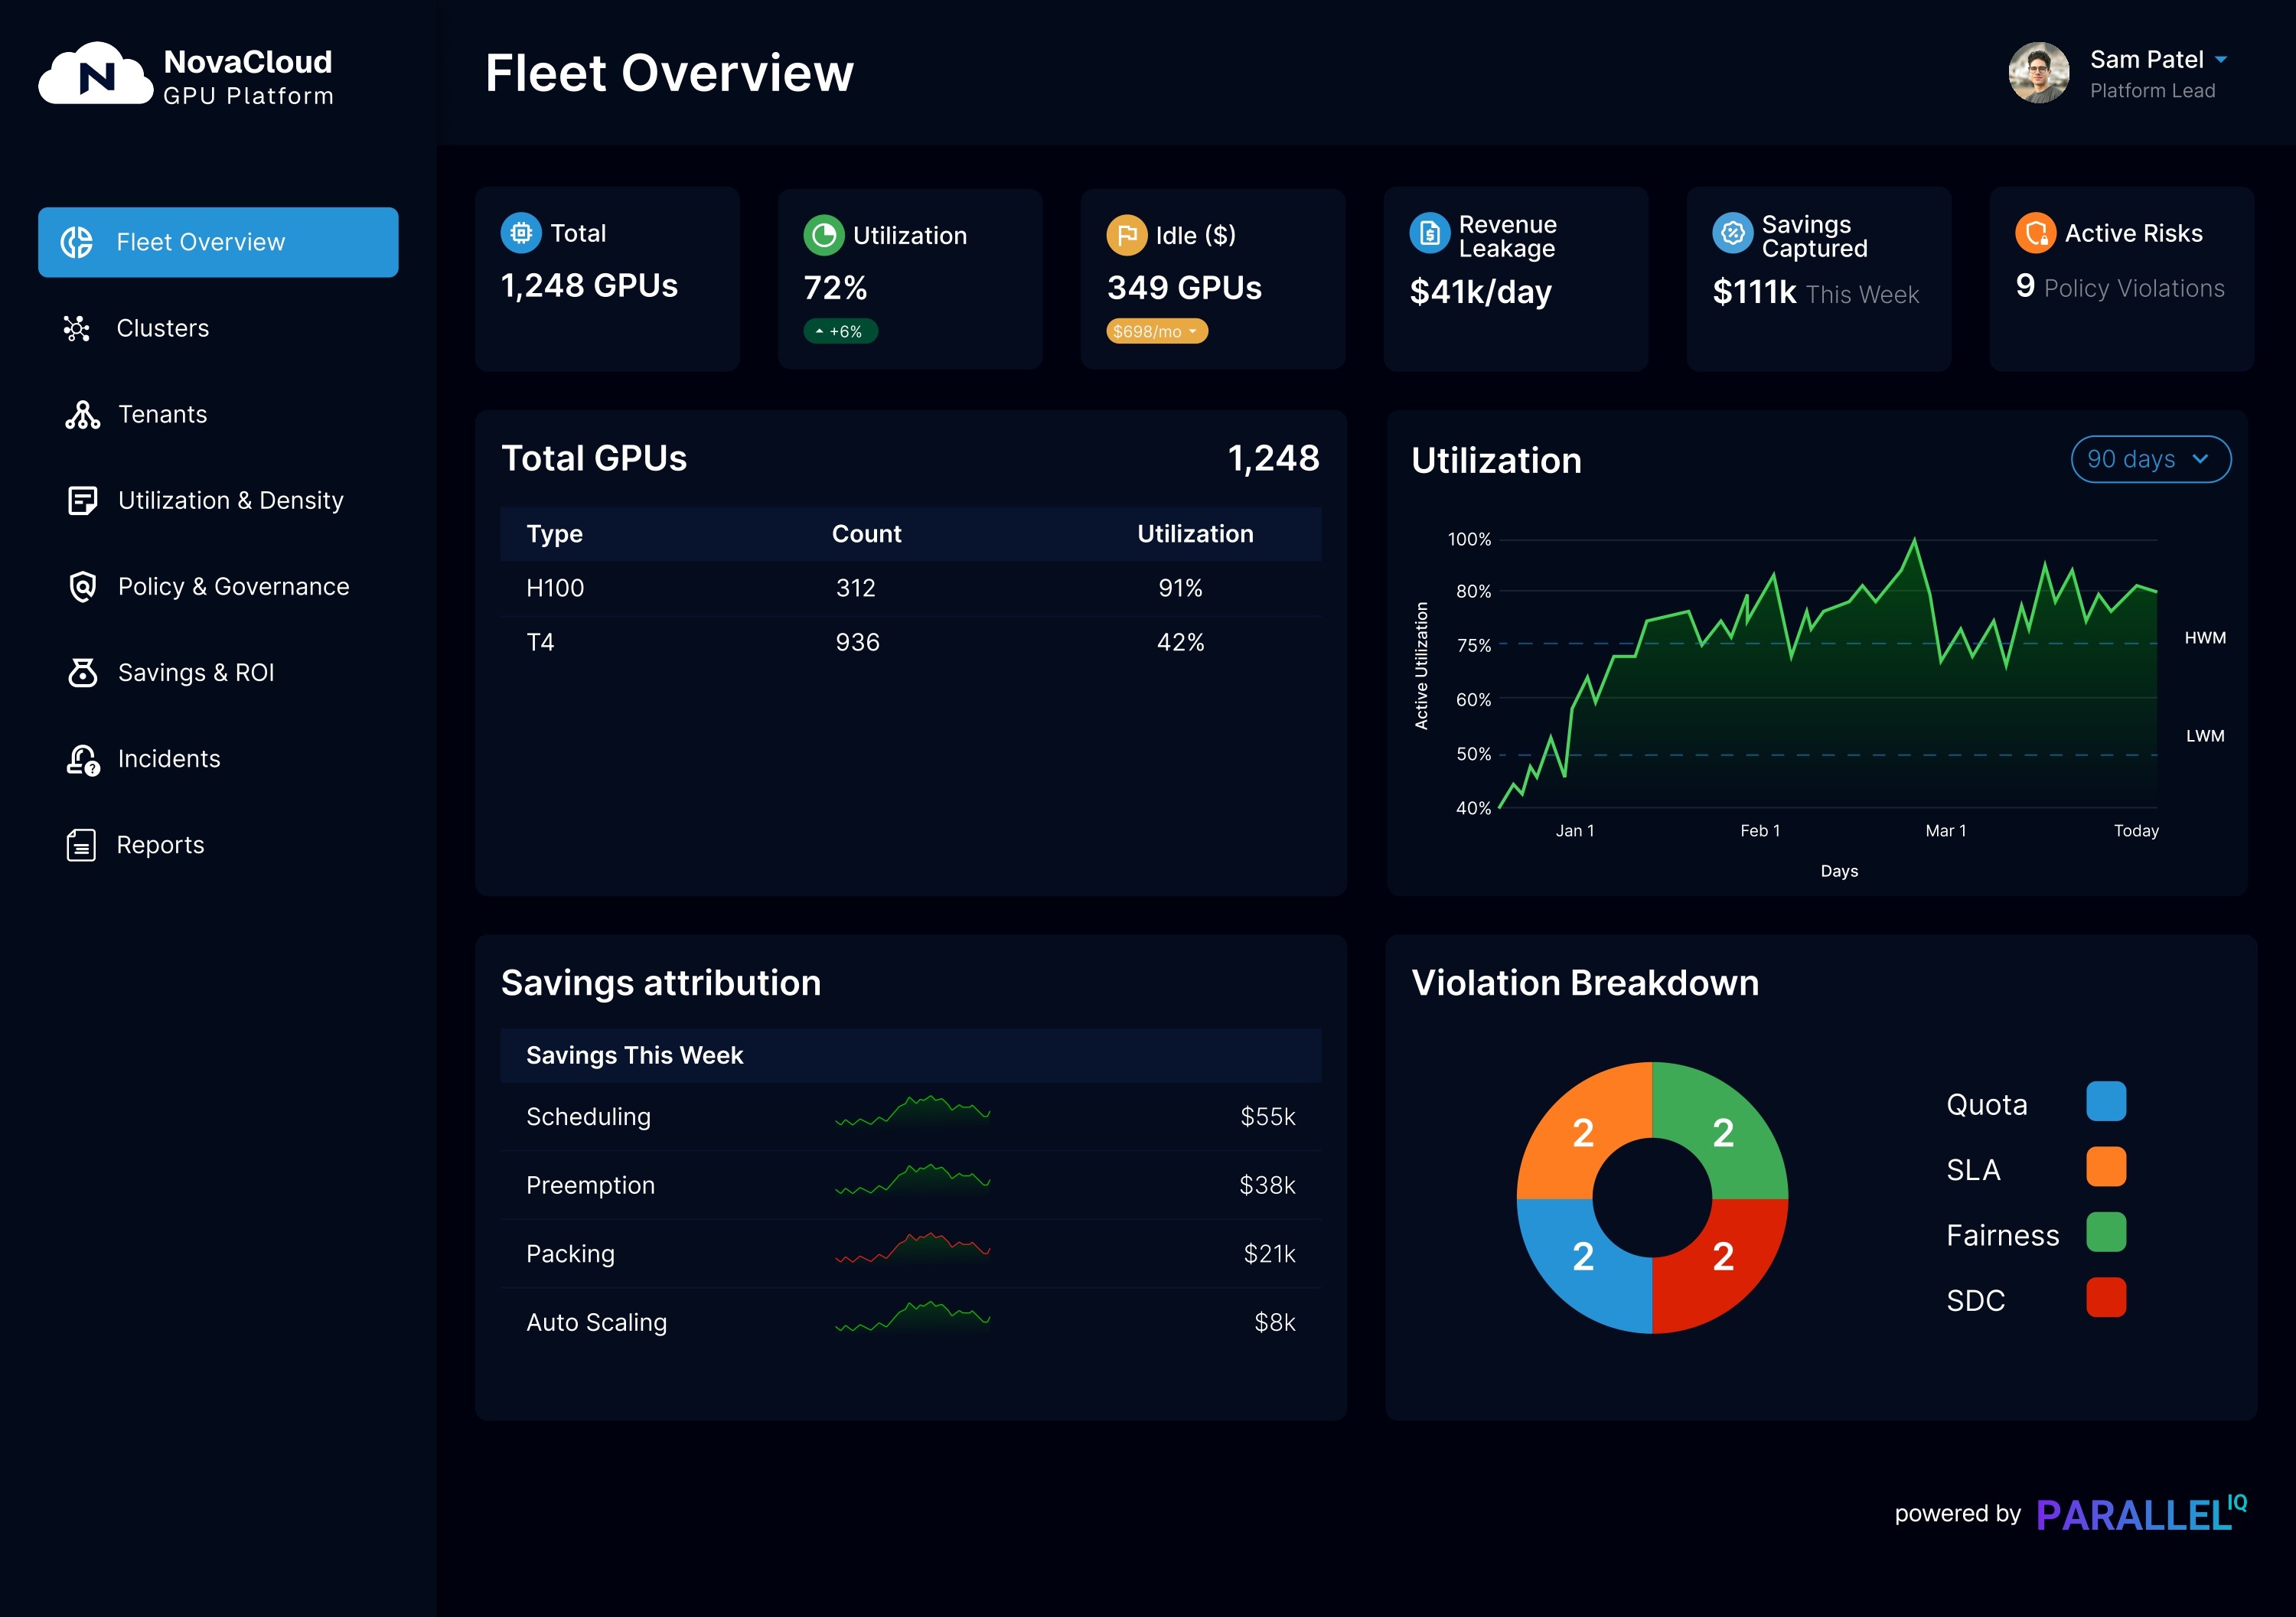Click the Incidents sidebar icon
Screen dimensions: 2296x1617
pyautogui.click(x=82, y=760)
